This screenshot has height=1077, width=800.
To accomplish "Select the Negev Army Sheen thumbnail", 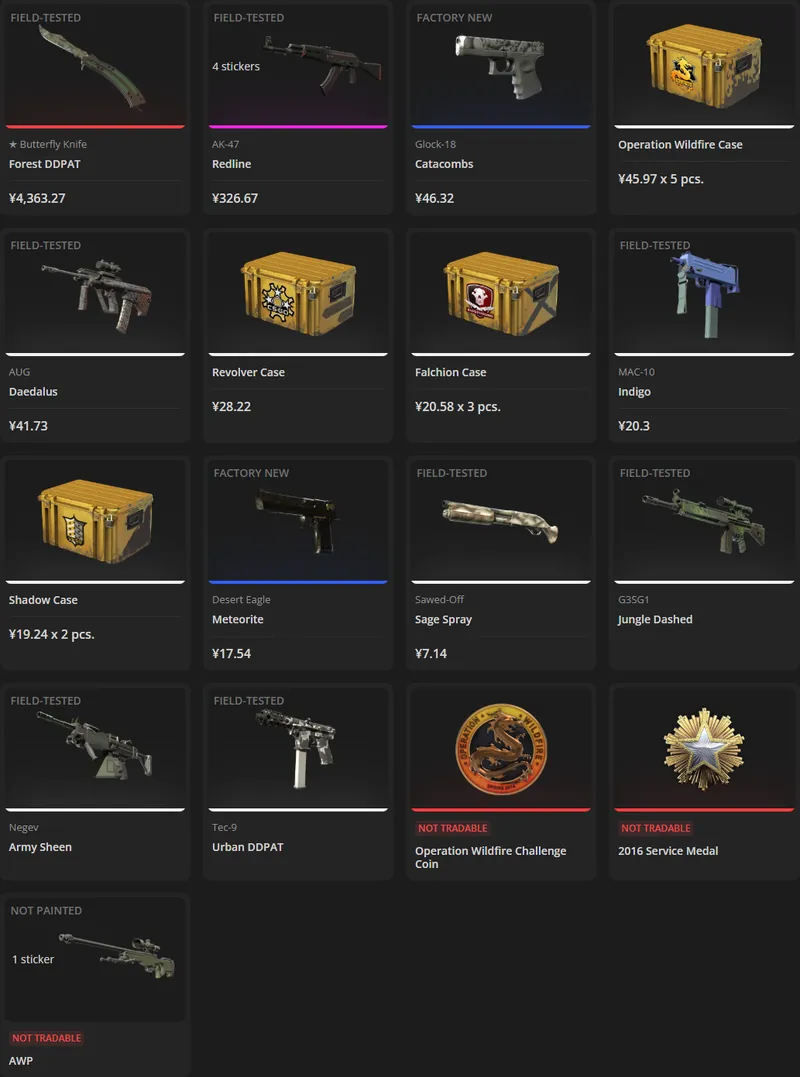I will tap(94, 745).
